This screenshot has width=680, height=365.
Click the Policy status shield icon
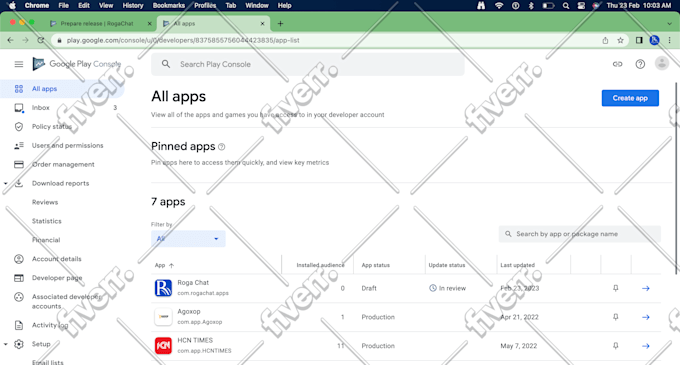[19, 127]
